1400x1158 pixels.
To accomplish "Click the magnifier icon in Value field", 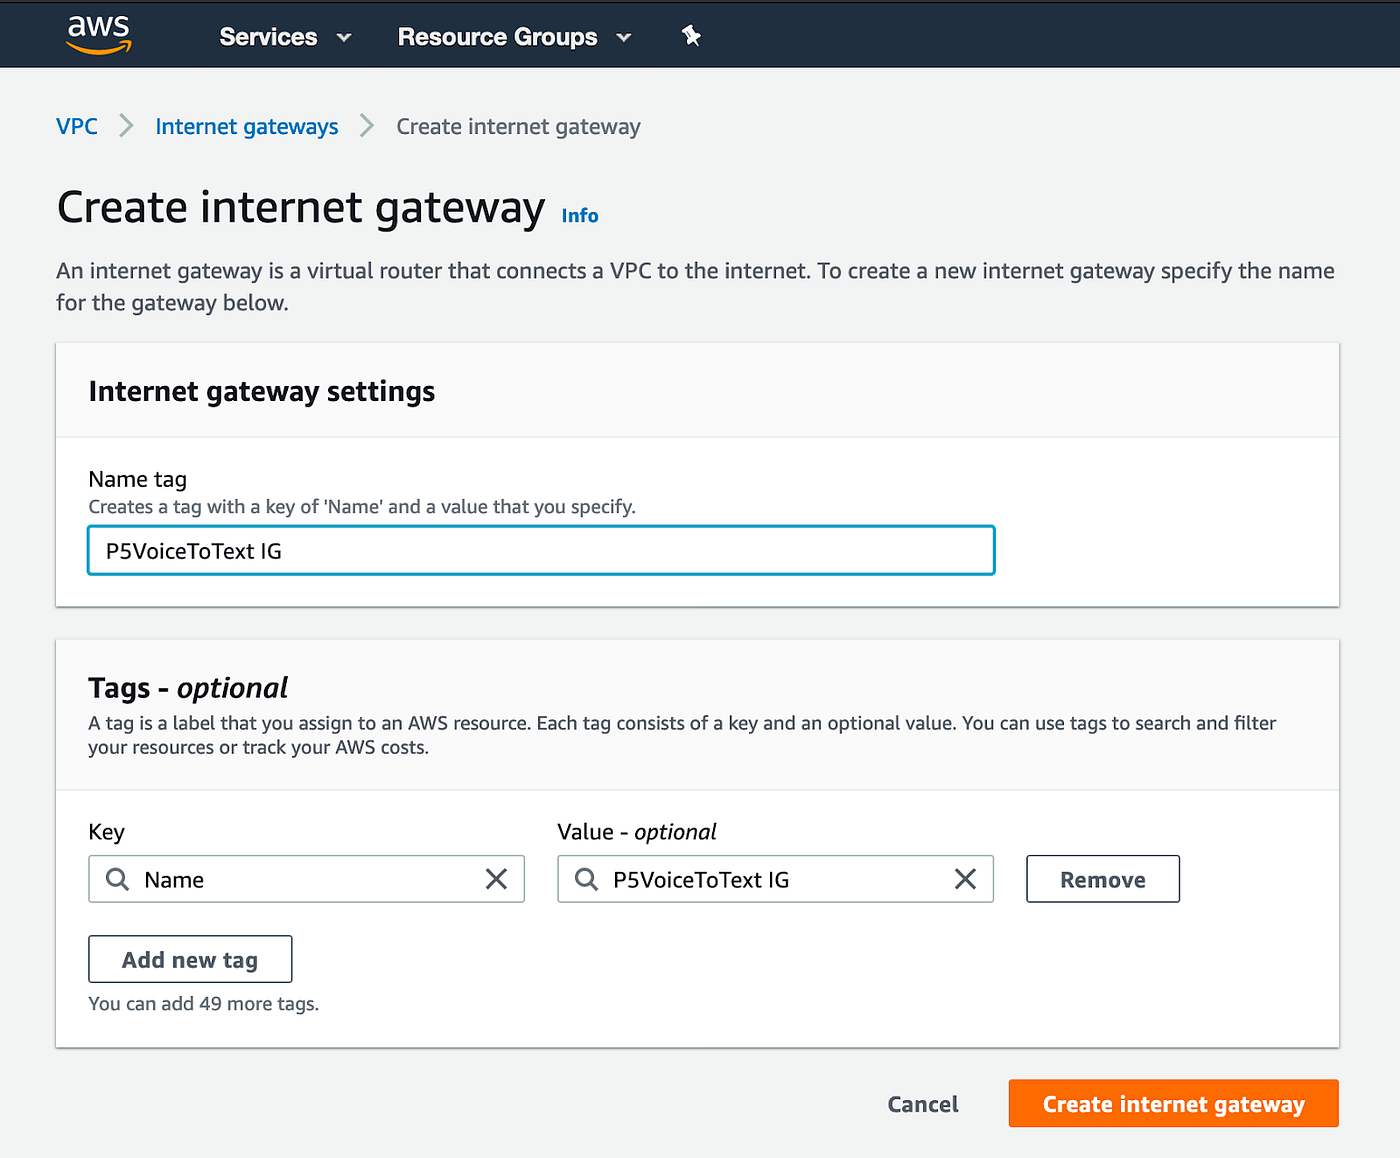I will pos(586,879).
